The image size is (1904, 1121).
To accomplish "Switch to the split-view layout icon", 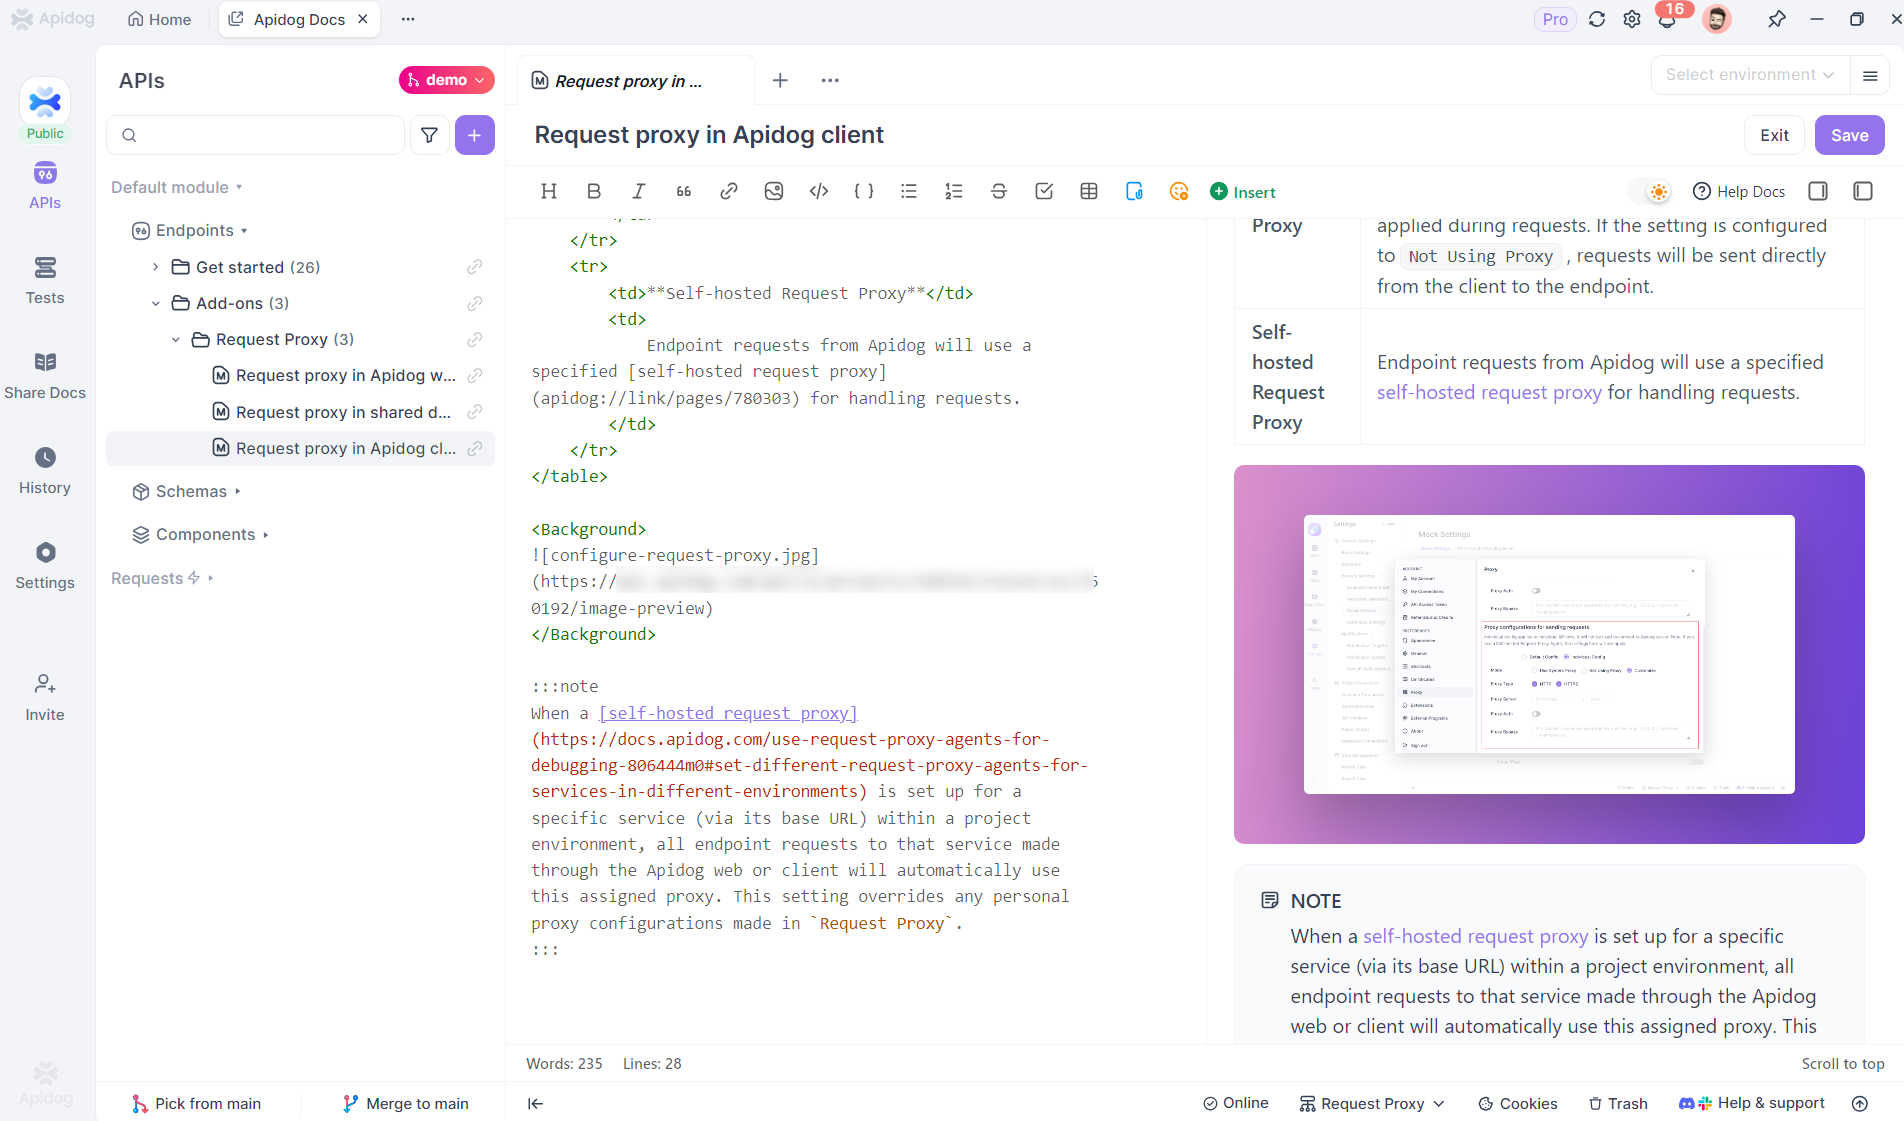I will coord(1818,191).
